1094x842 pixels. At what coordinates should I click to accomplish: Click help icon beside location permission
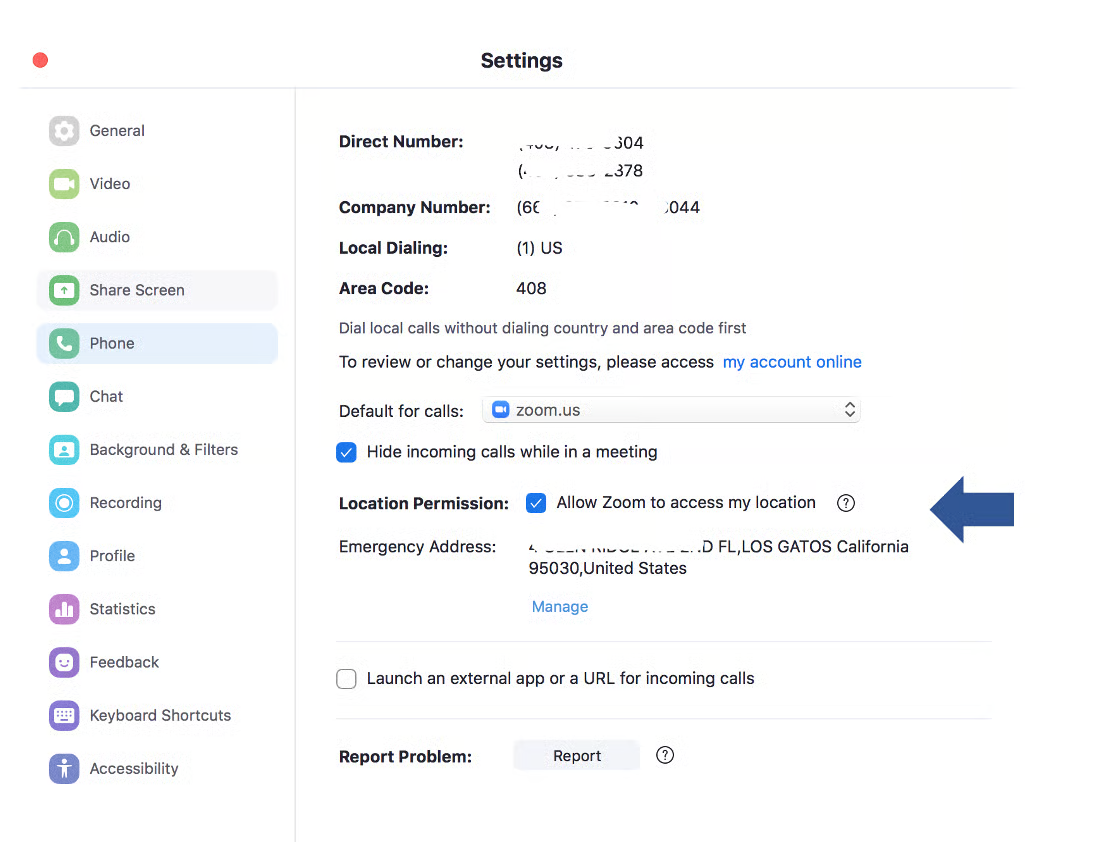(x=846, y=503)
